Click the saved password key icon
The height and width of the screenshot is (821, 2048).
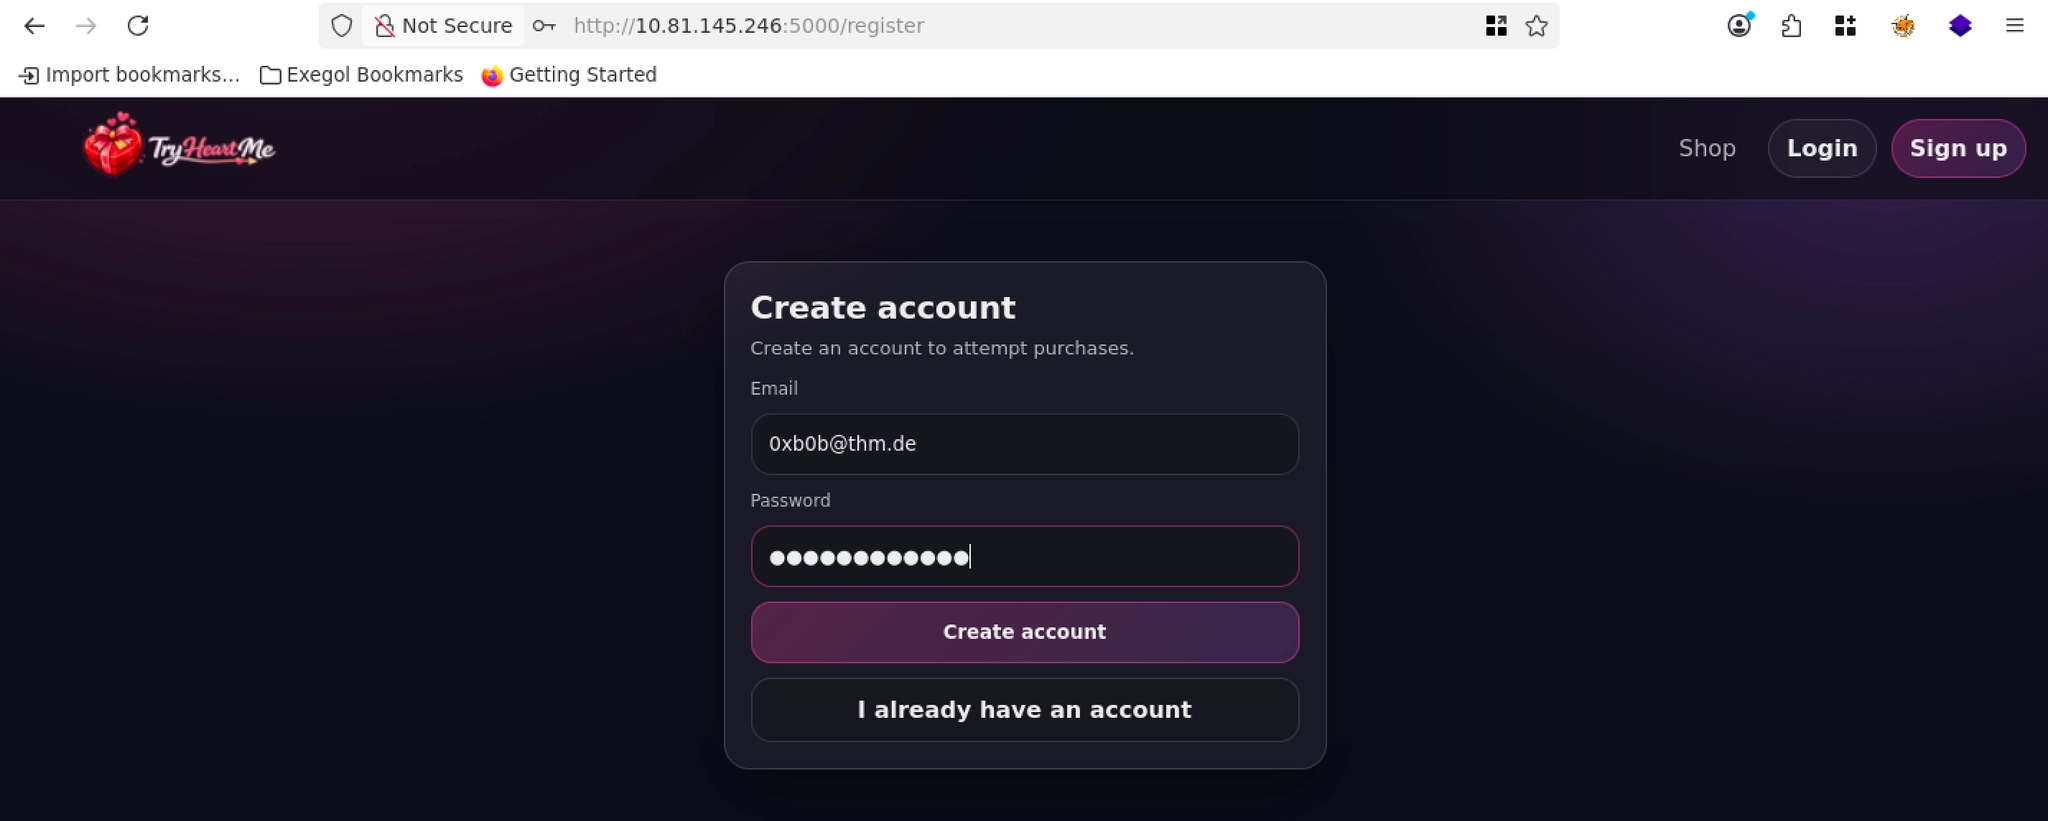544,26
